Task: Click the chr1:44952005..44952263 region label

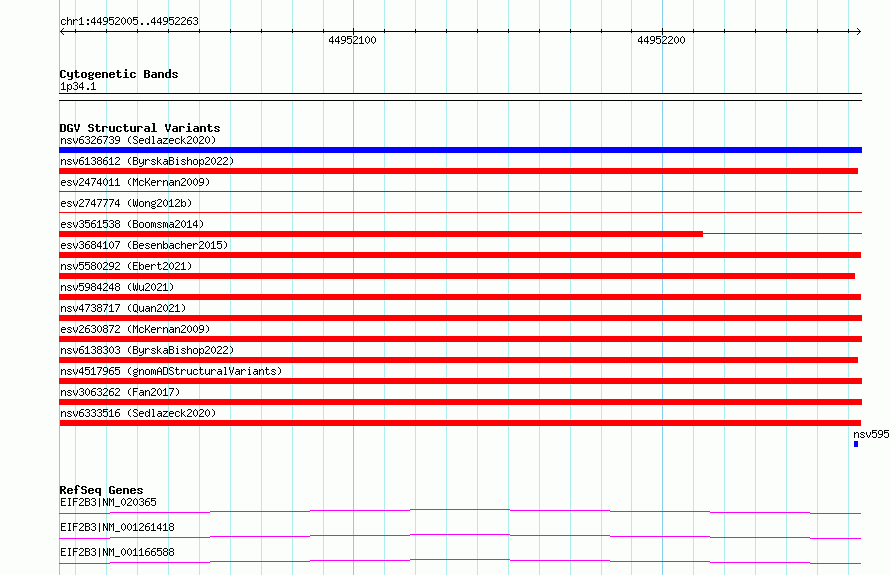Action: [x=129, y=21]
